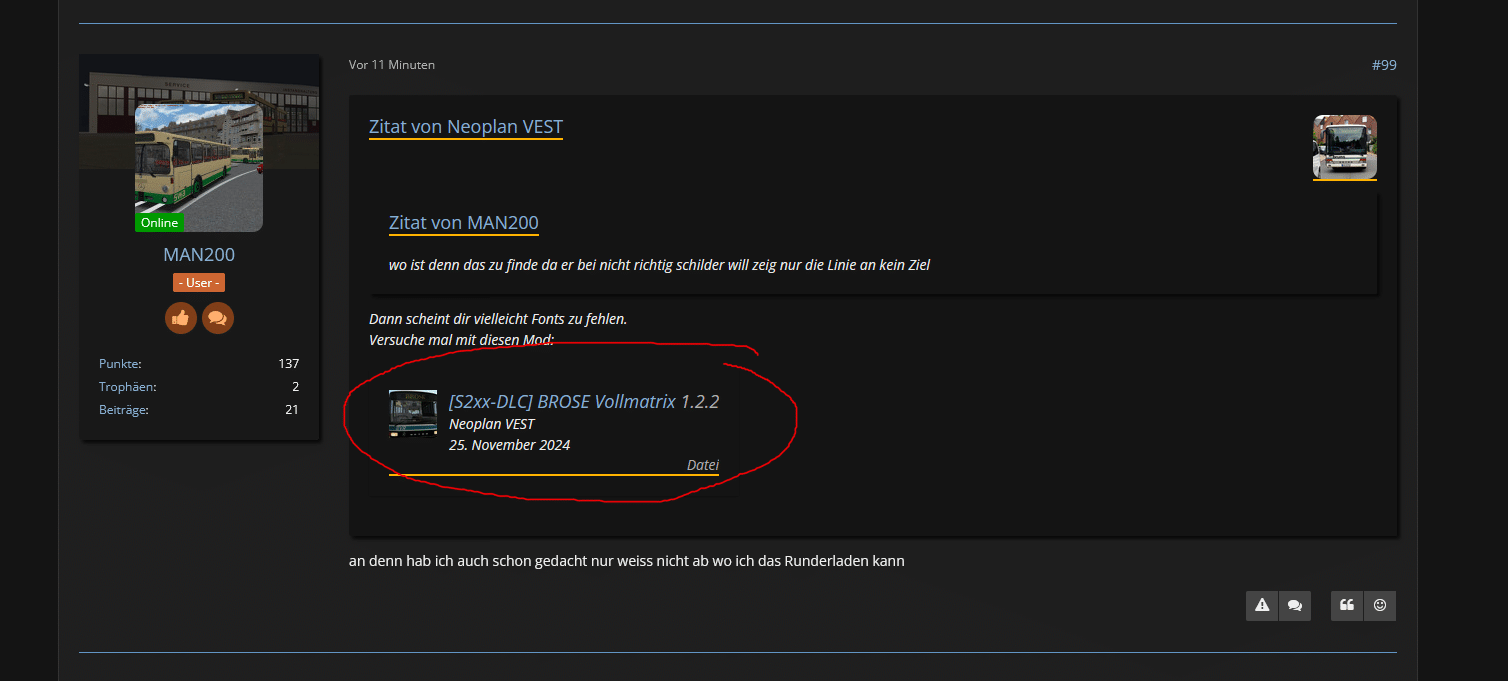
Task: Open MAN200's bus avatar picture
Action: coord(199,168)
